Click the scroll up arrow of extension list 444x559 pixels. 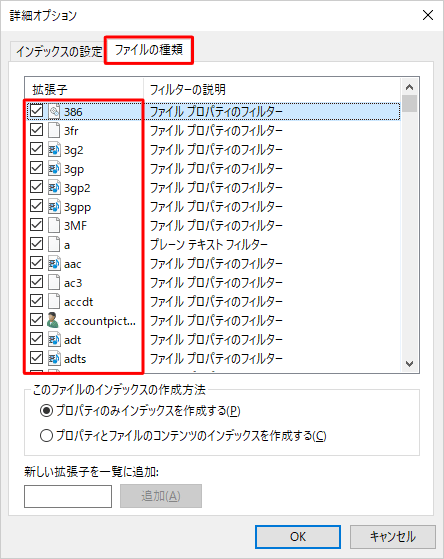coord(409,87)
